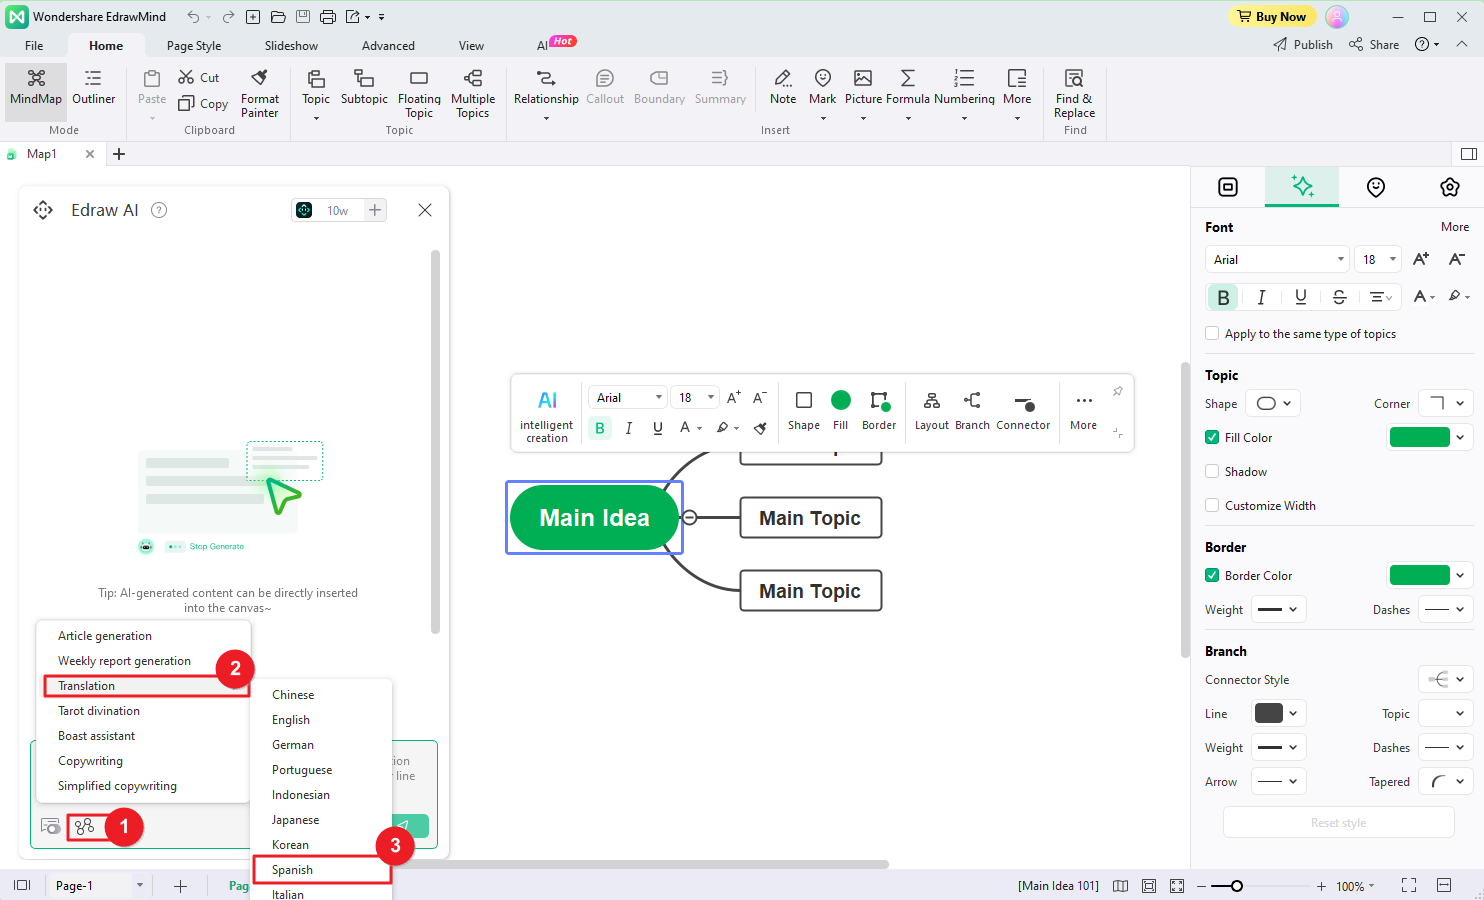Open Border Weight dropdown
This screenshot has height=900, width=1484.
[x=1278, y=610]
